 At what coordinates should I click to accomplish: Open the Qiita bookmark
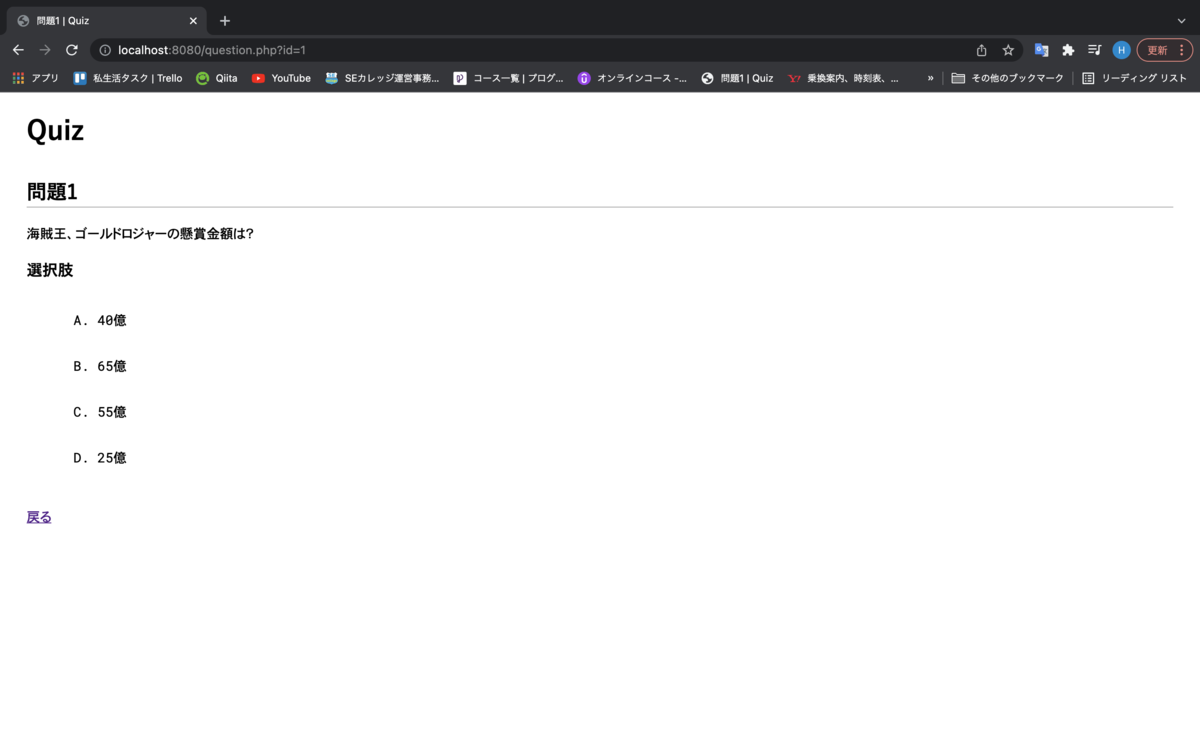[x=217, y=78]
